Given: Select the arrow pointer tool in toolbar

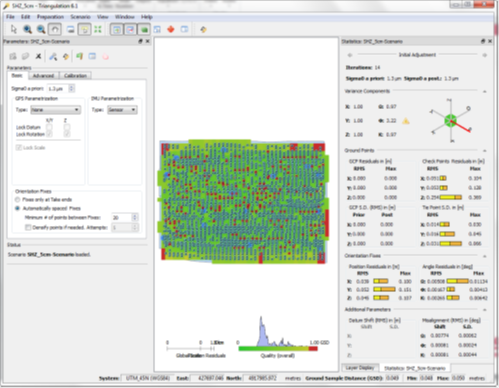Looking at the screenshot, I should (x=14, y=29).
